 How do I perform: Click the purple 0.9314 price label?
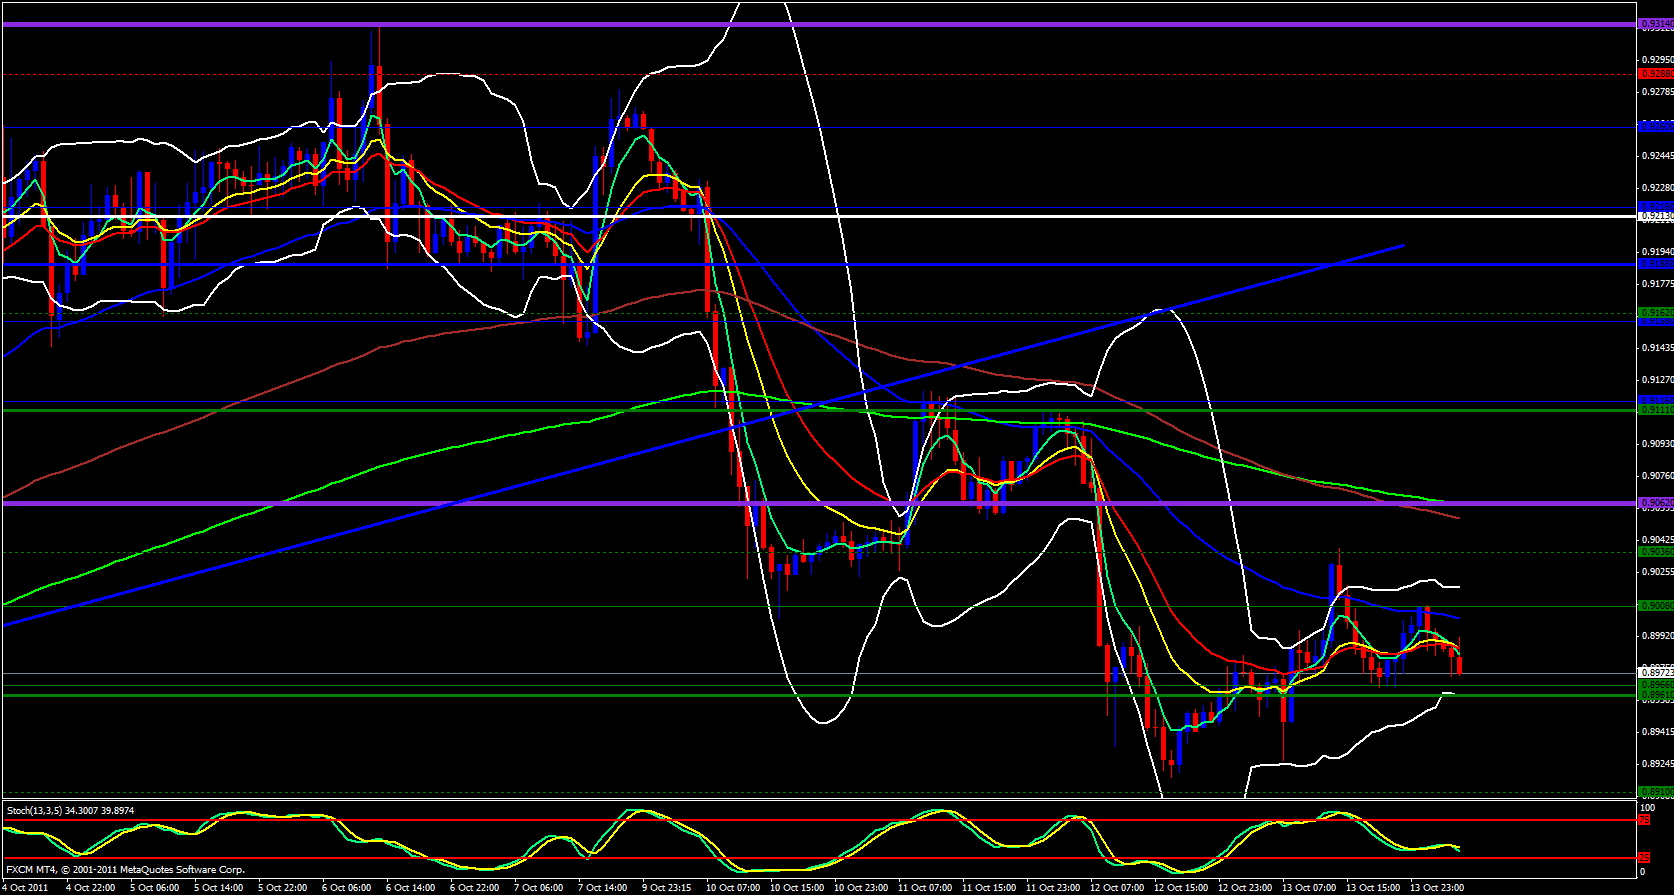(1654, 24)
